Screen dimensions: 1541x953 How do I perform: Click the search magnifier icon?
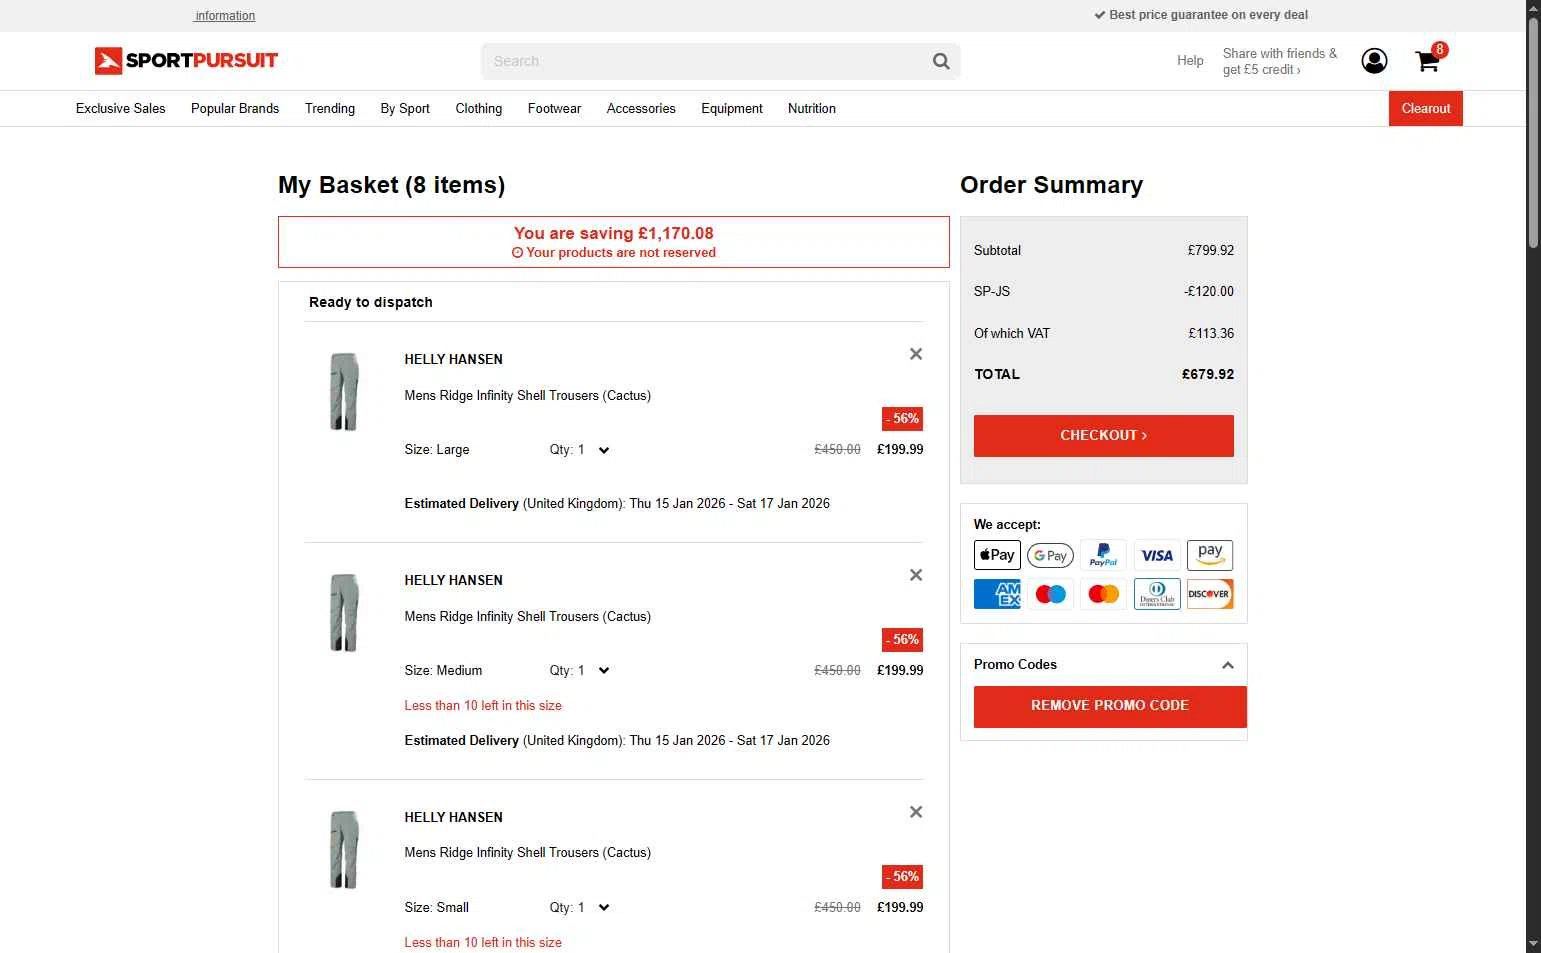tap(941, 61)
